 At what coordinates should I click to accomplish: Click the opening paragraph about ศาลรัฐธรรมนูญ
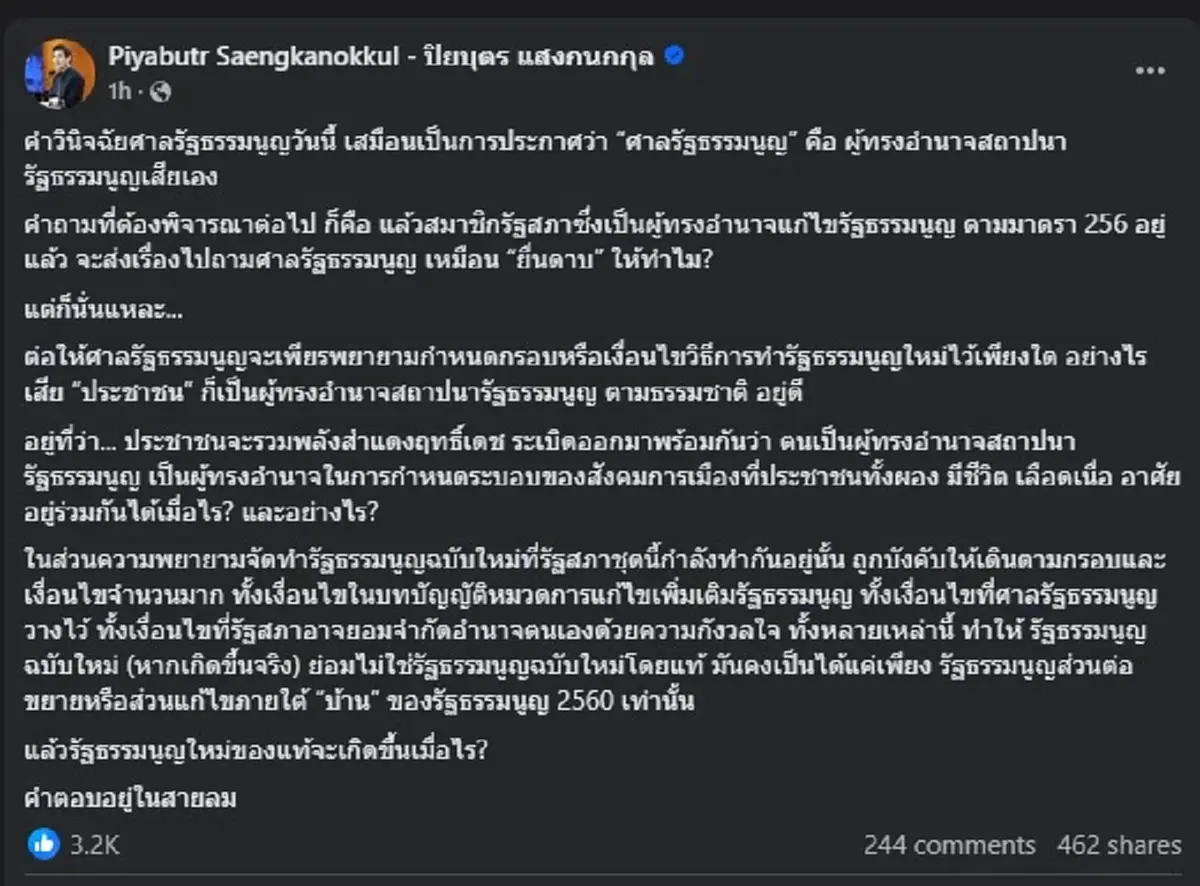550,156
